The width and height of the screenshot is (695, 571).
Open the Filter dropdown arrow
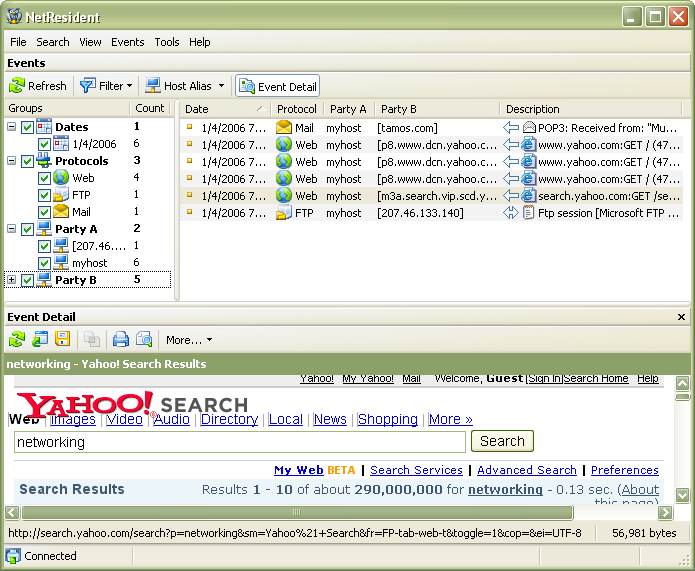(x=129, y=86)
